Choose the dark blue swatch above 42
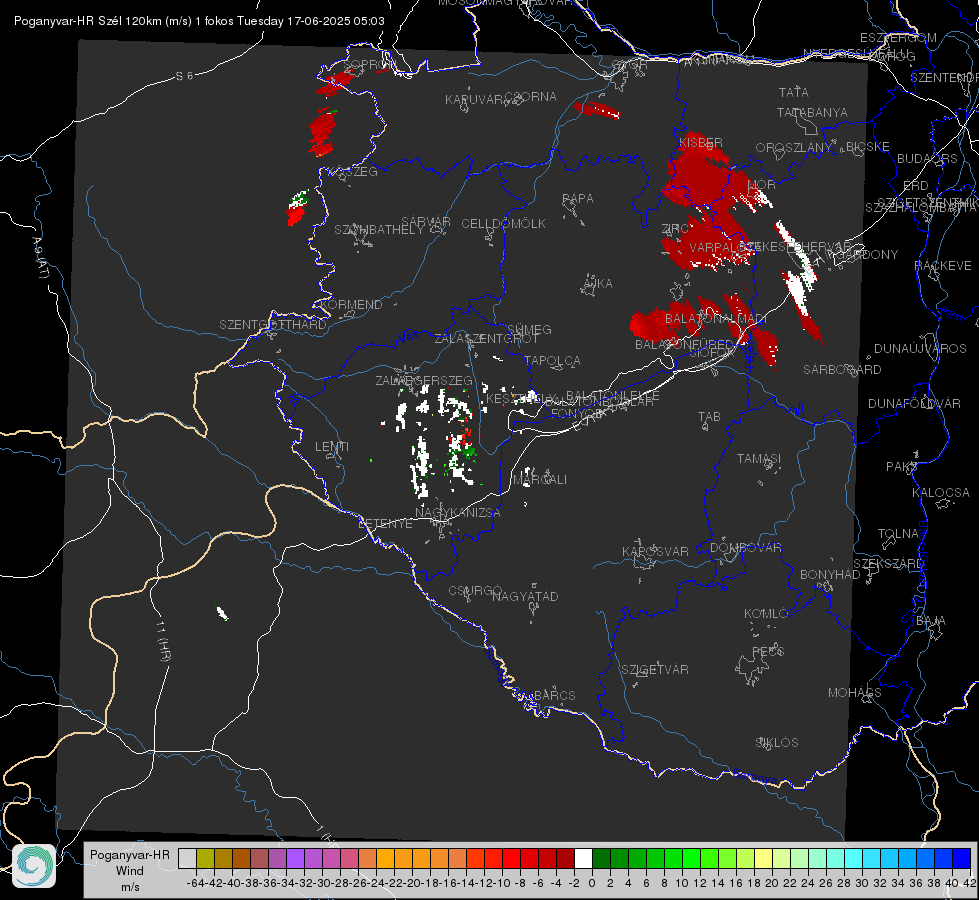 pos(962,858)
